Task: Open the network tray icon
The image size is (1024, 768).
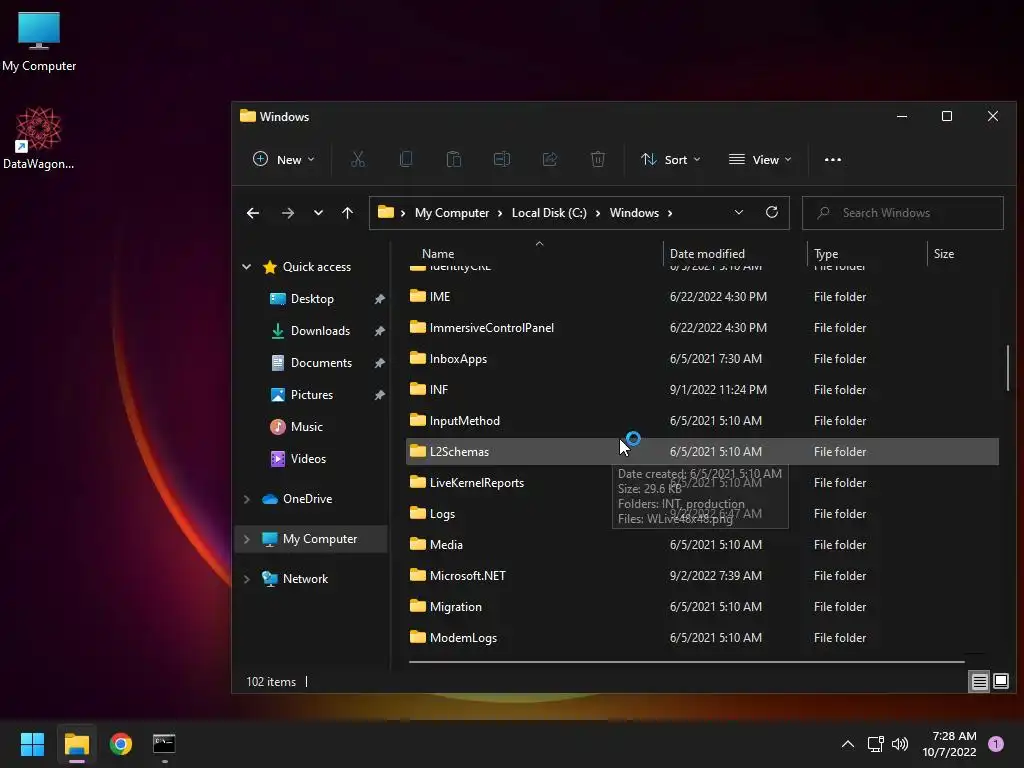Action: click(875, 744)
